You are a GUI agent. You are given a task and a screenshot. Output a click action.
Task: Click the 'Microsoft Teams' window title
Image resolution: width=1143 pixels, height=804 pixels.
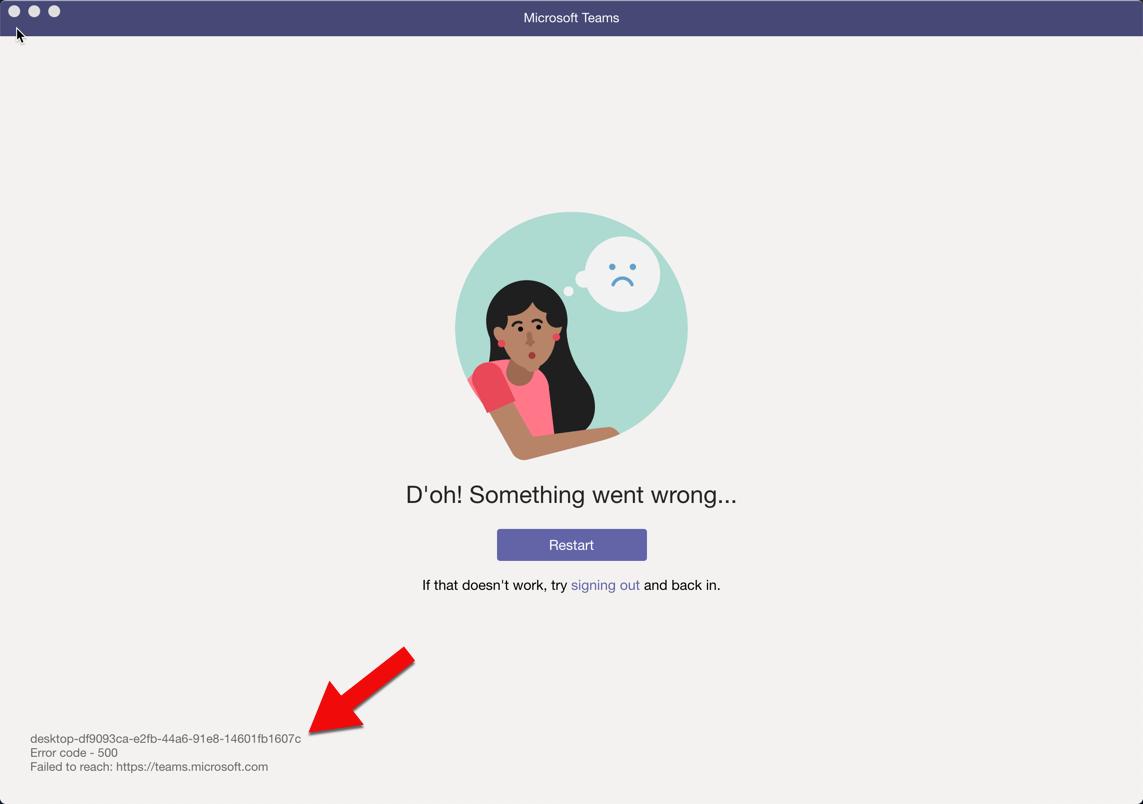click(x=572, y=17)
